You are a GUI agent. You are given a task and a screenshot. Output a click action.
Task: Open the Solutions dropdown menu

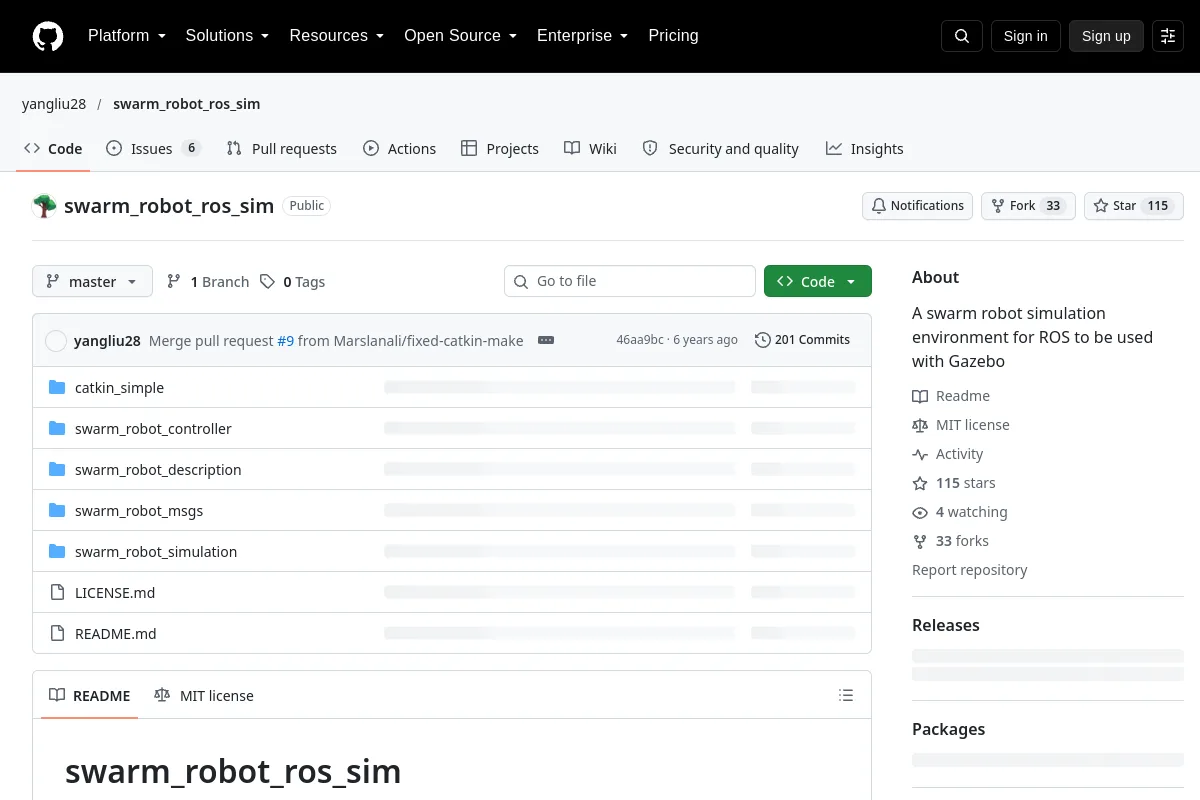tap(227, 36)
